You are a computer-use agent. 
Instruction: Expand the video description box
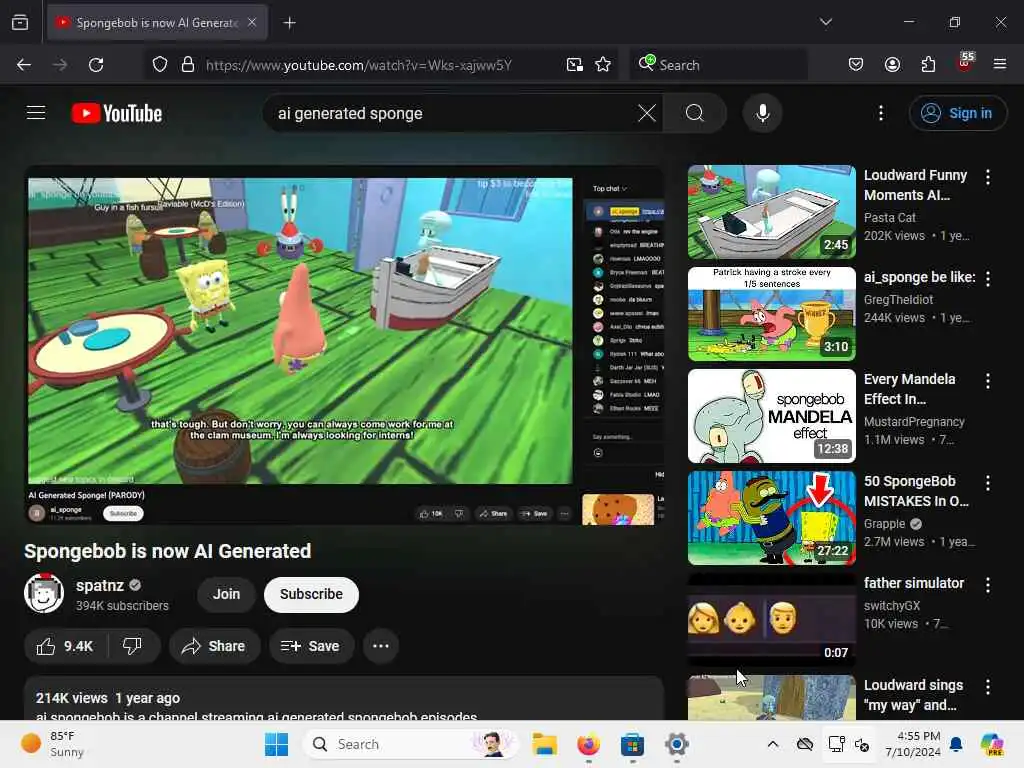344,699
